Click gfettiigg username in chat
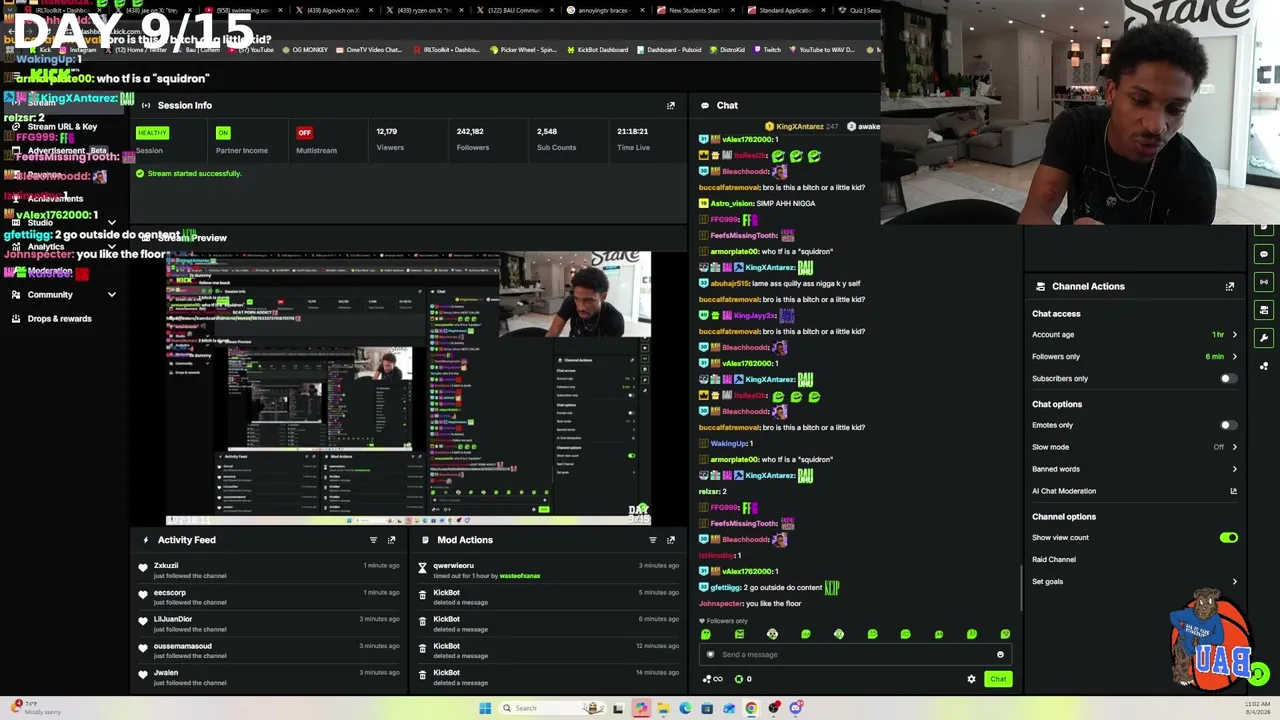 pos(725,588)
